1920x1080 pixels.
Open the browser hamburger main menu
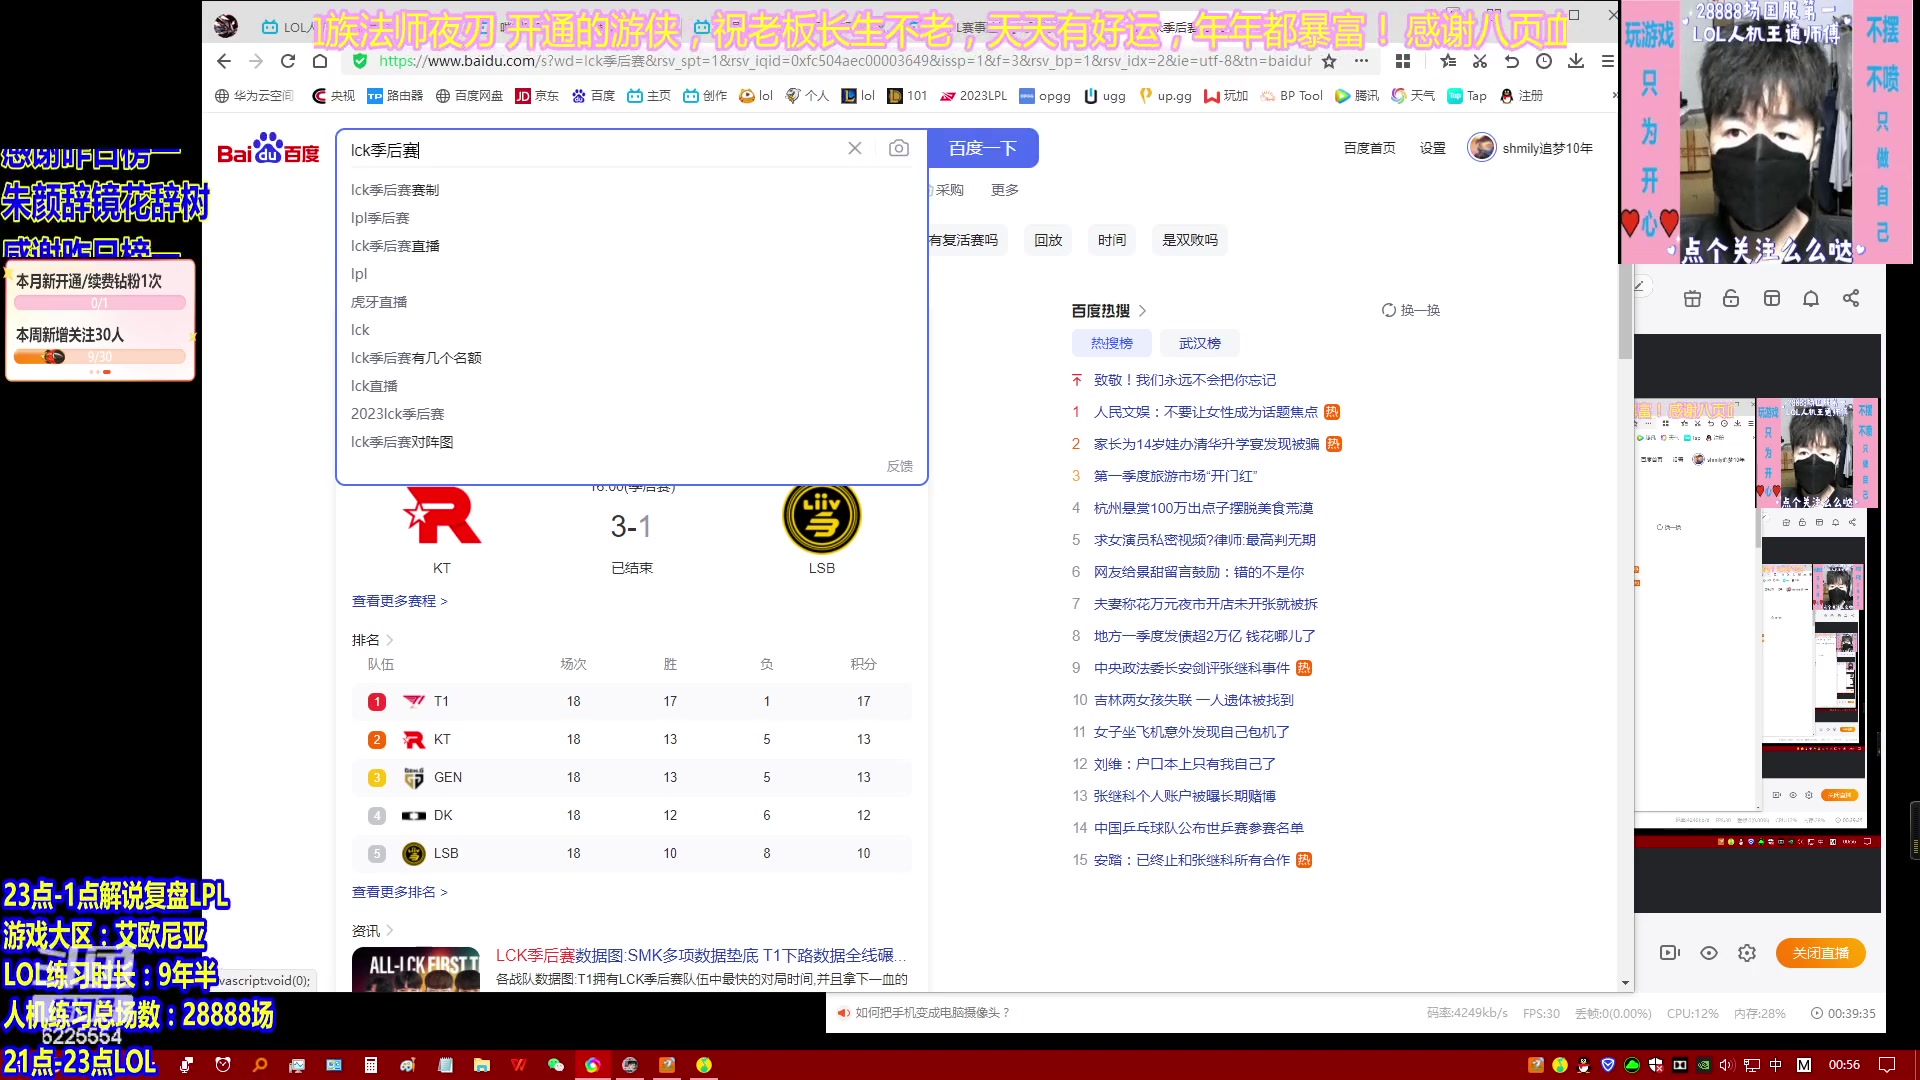(x=1608, y=61)
